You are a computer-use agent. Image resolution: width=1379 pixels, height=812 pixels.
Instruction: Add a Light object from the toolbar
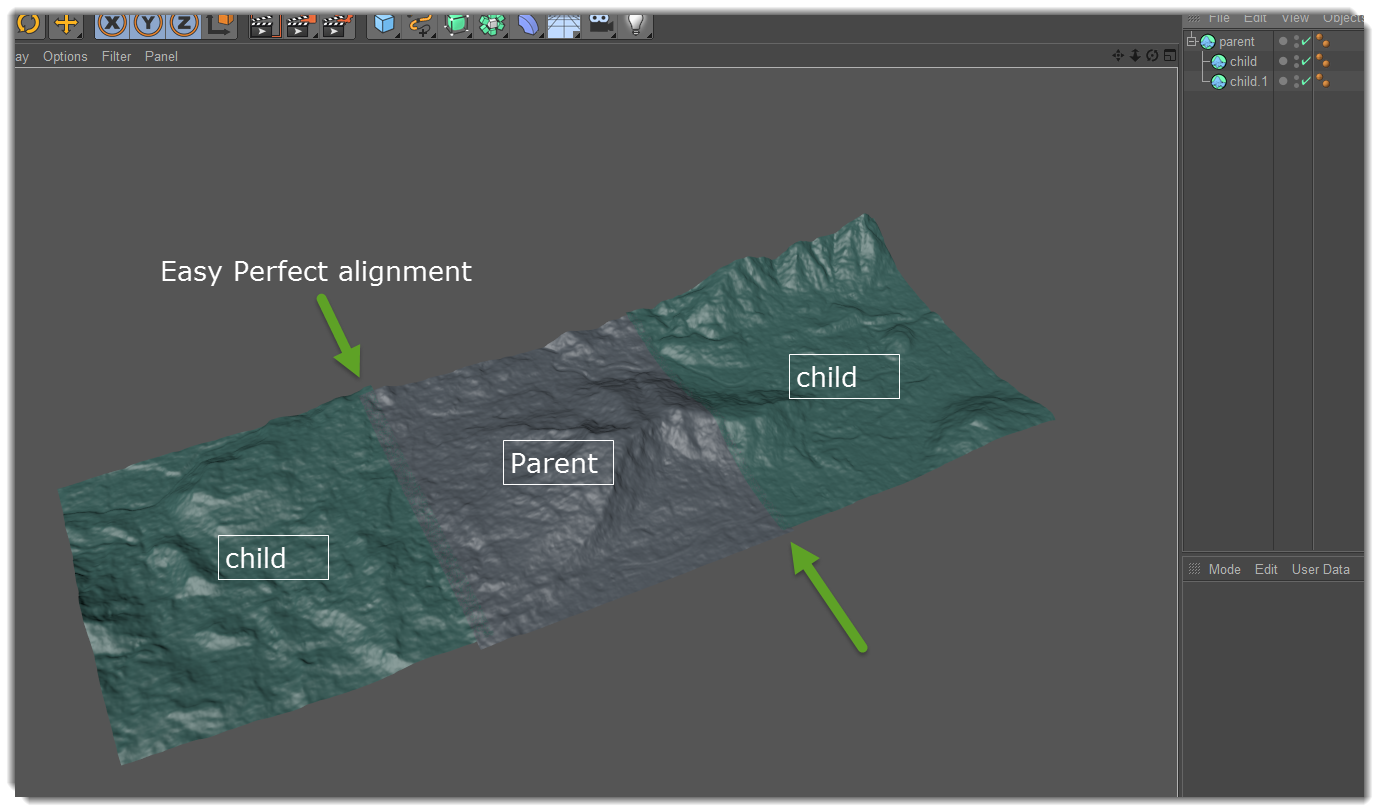click(637, 25)
